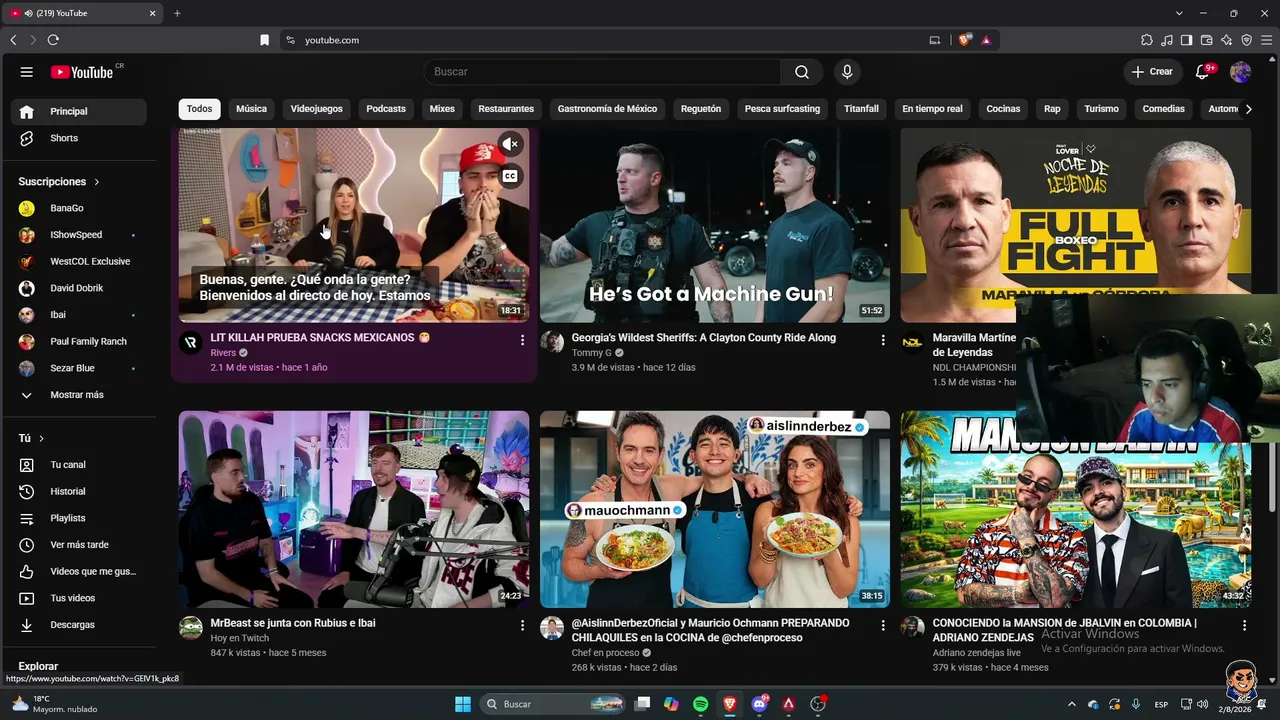Reload the page in the browser toolbar

(x=53, y=40)
